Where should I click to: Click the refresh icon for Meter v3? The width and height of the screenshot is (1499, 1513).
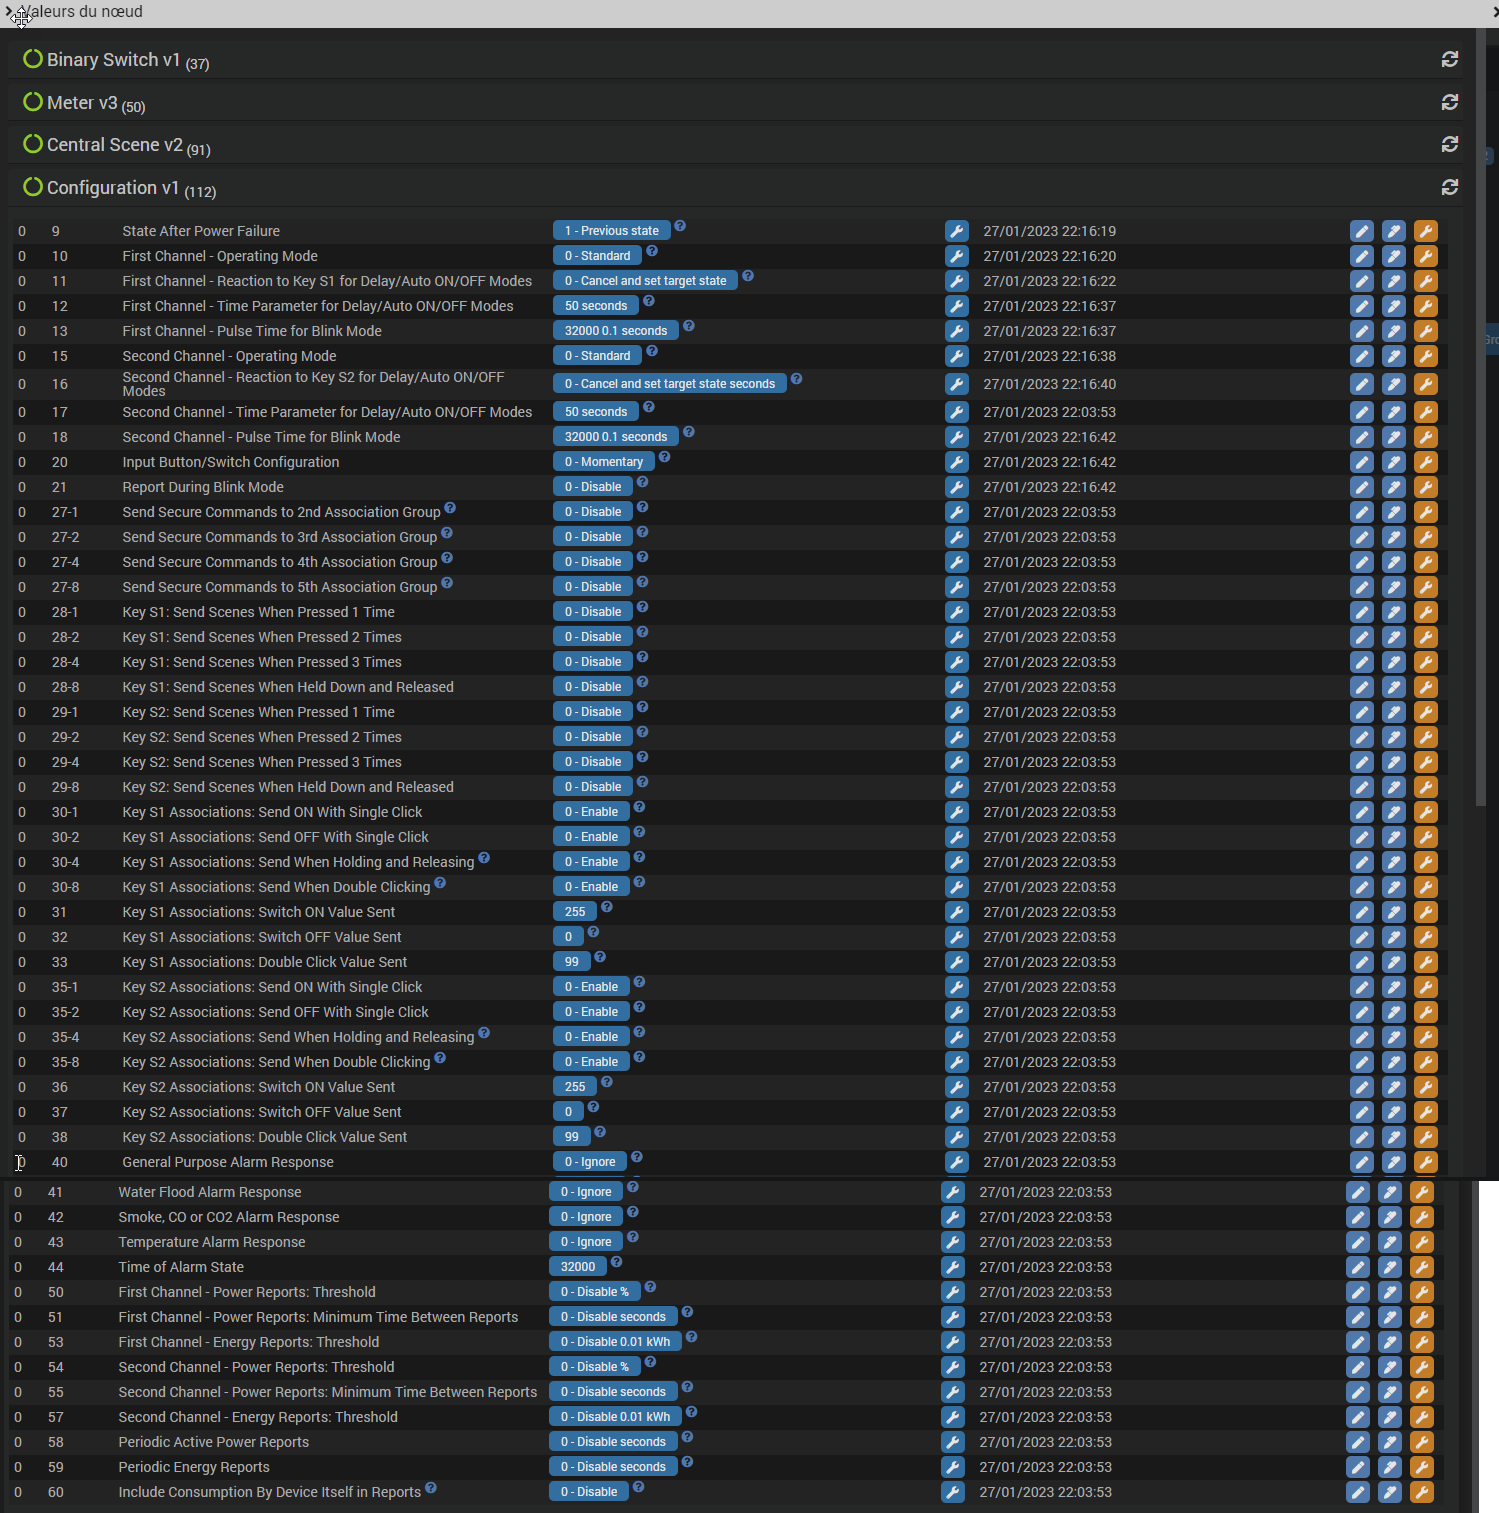[x=1449, y=103]
